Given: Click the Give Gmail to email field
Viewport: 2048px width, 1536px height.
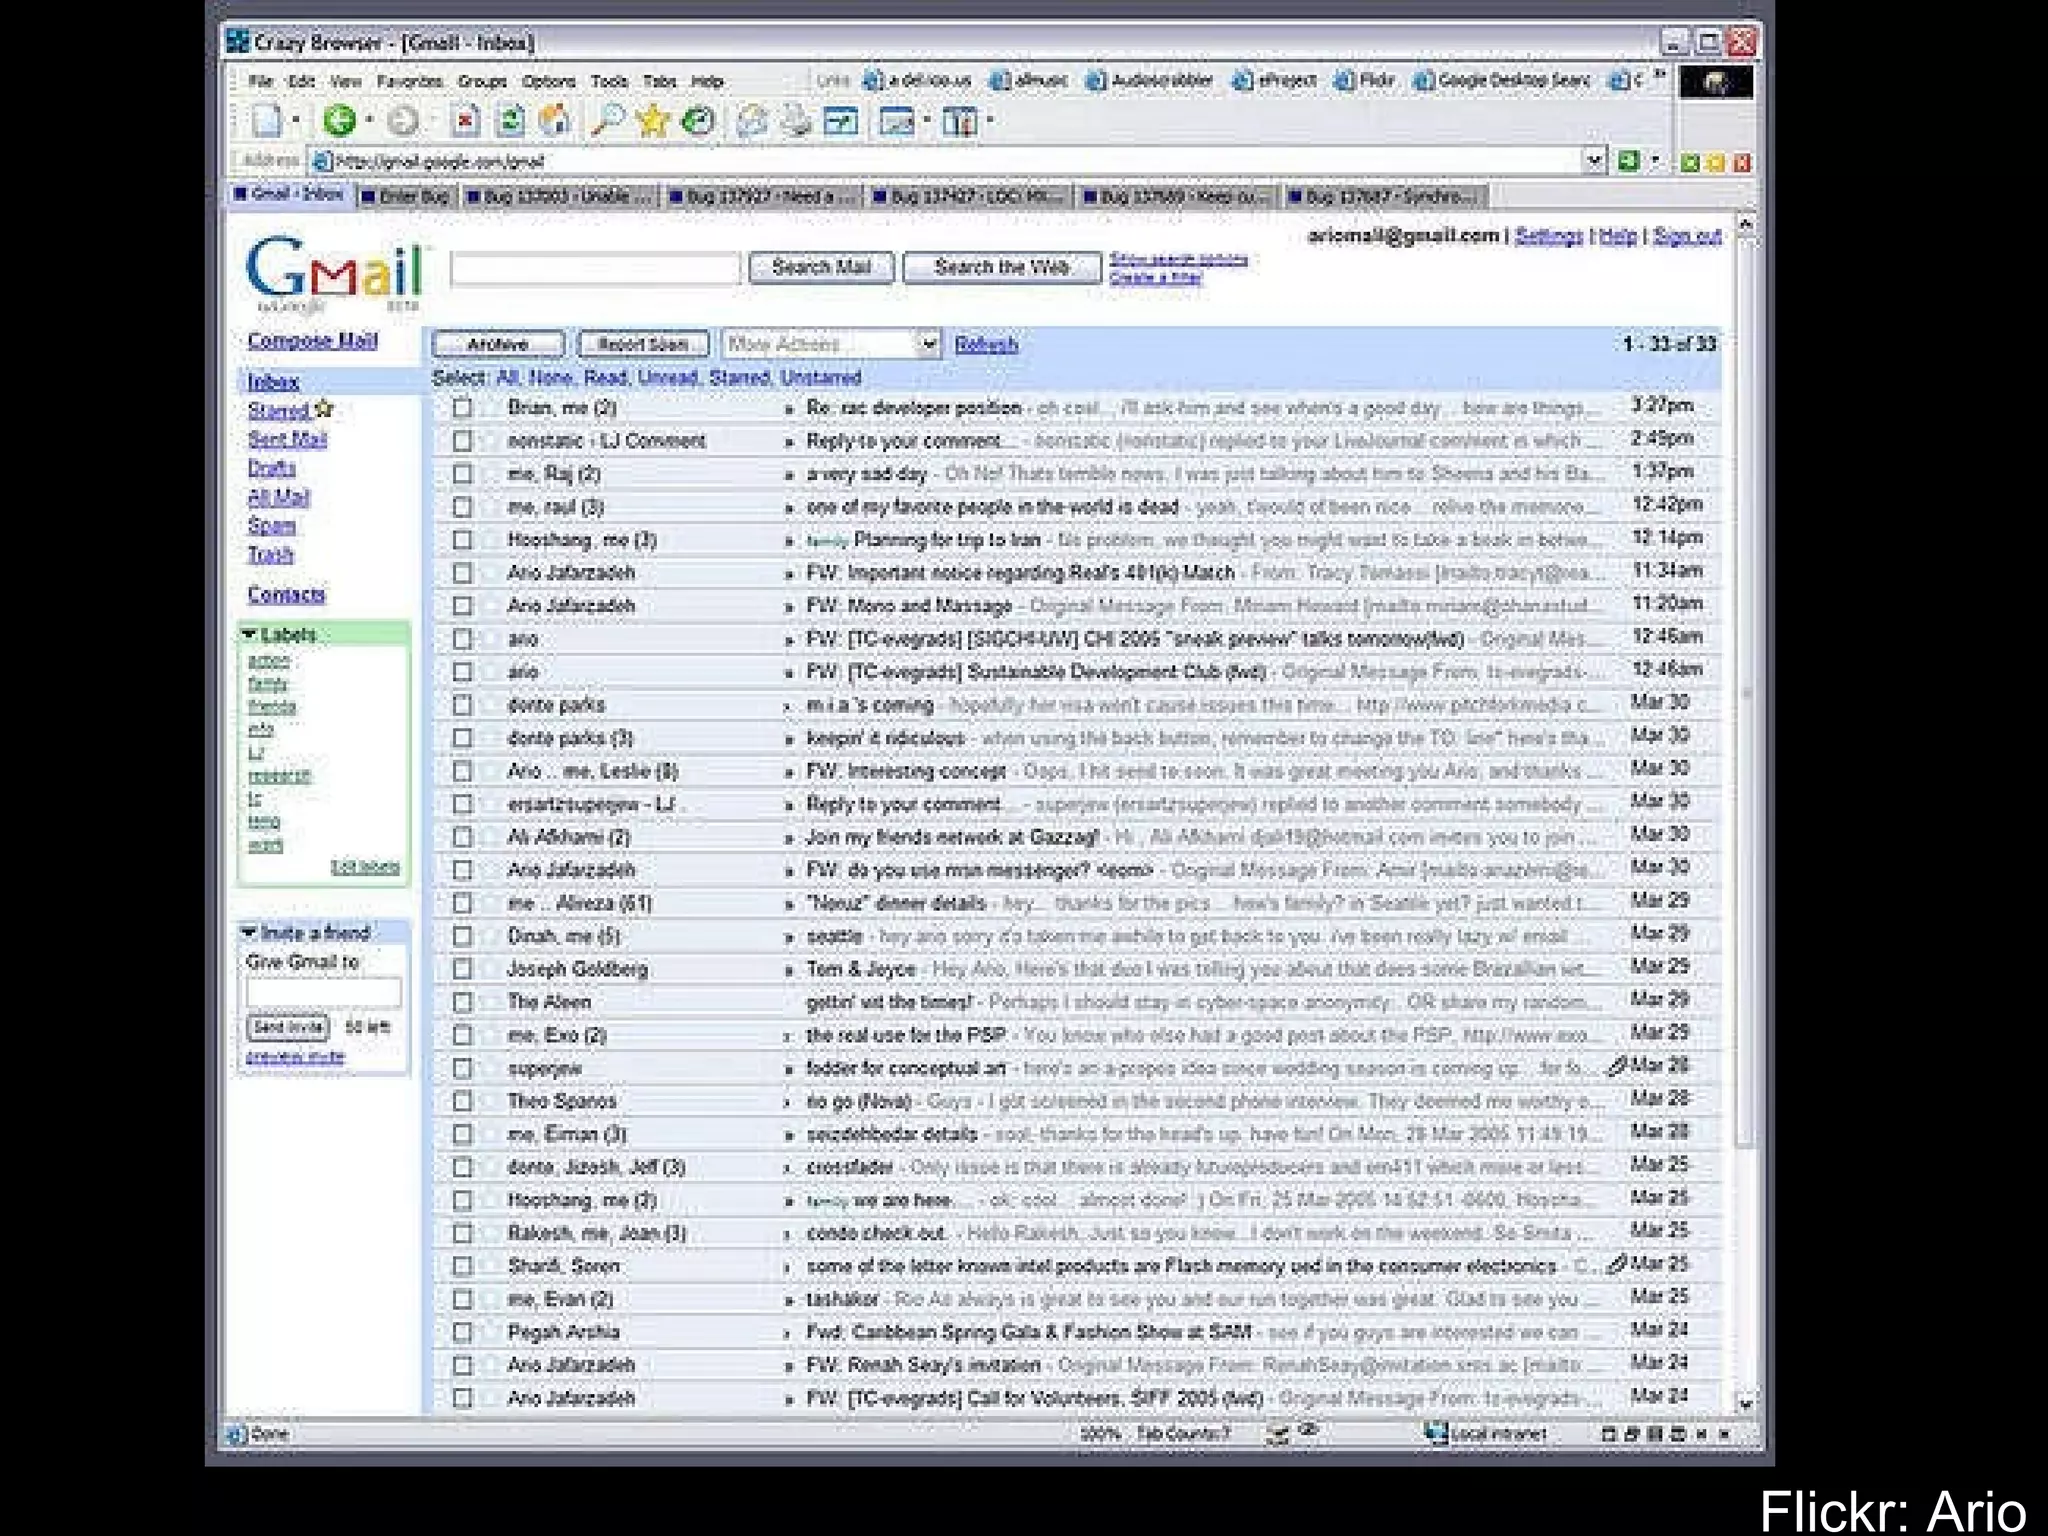Looking at the screenshot, I should 323,992.
